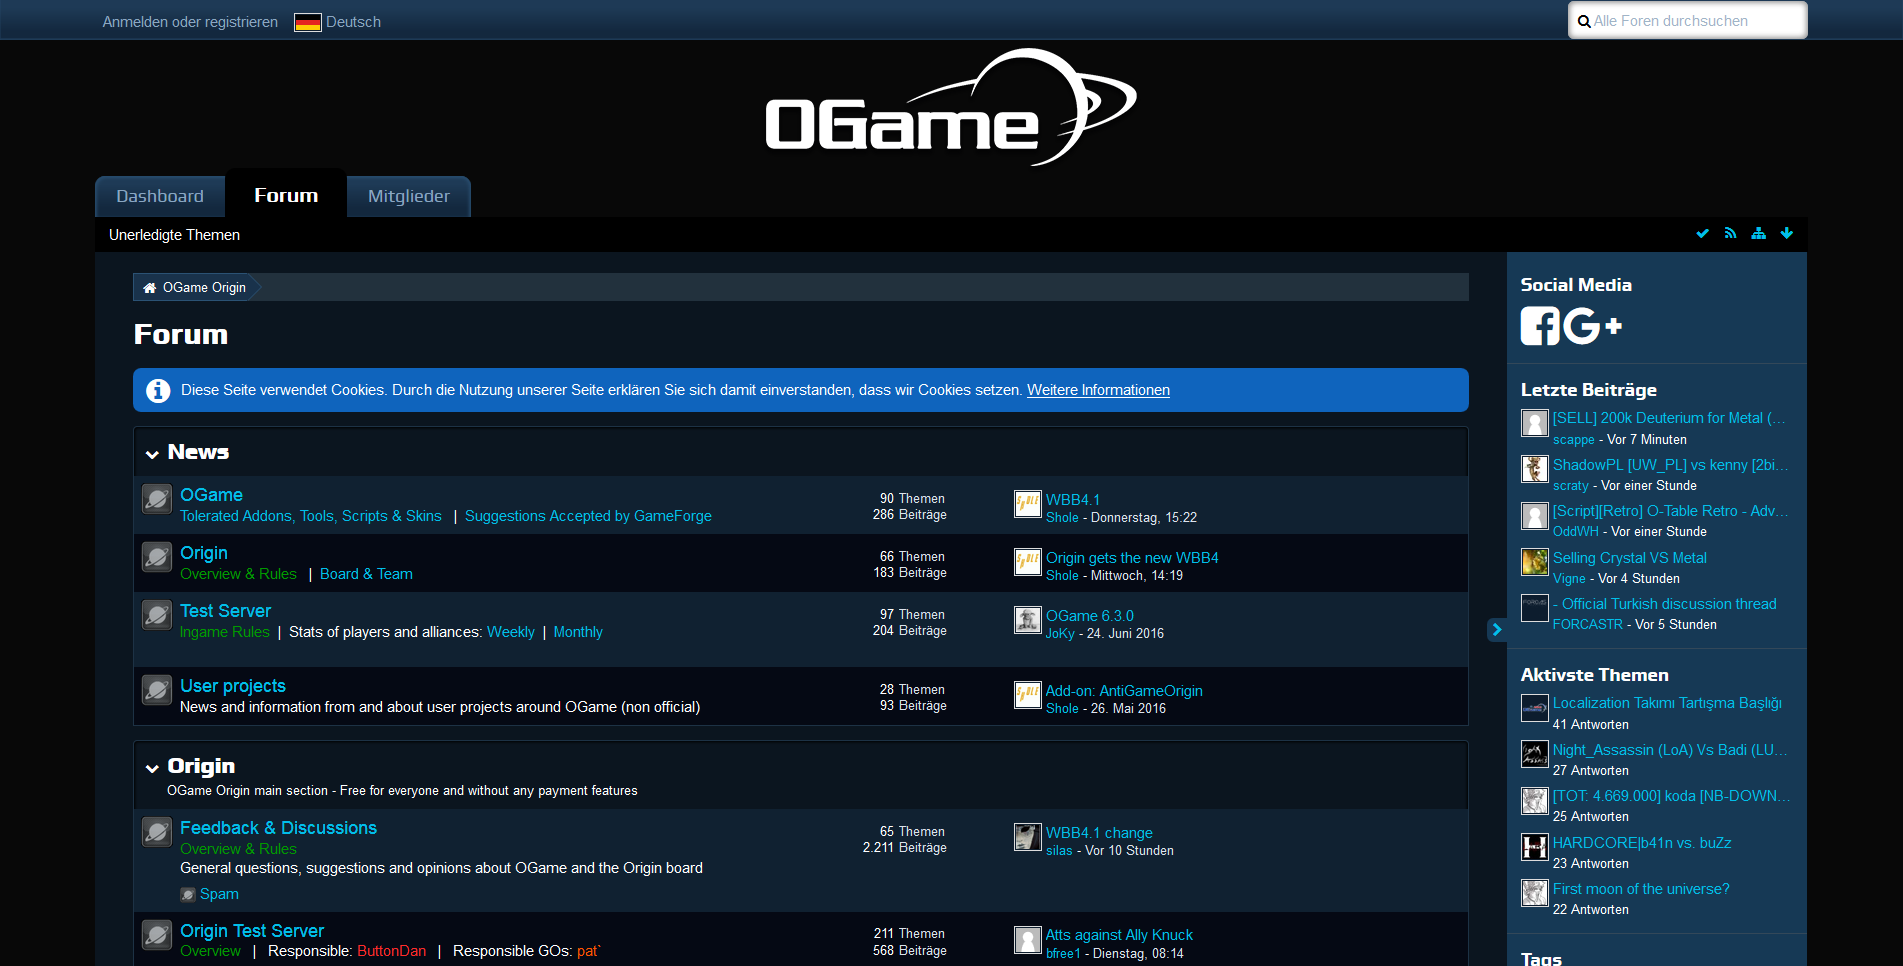
Task: Click the Test Server forum icon
Action: tap(157, 616)
